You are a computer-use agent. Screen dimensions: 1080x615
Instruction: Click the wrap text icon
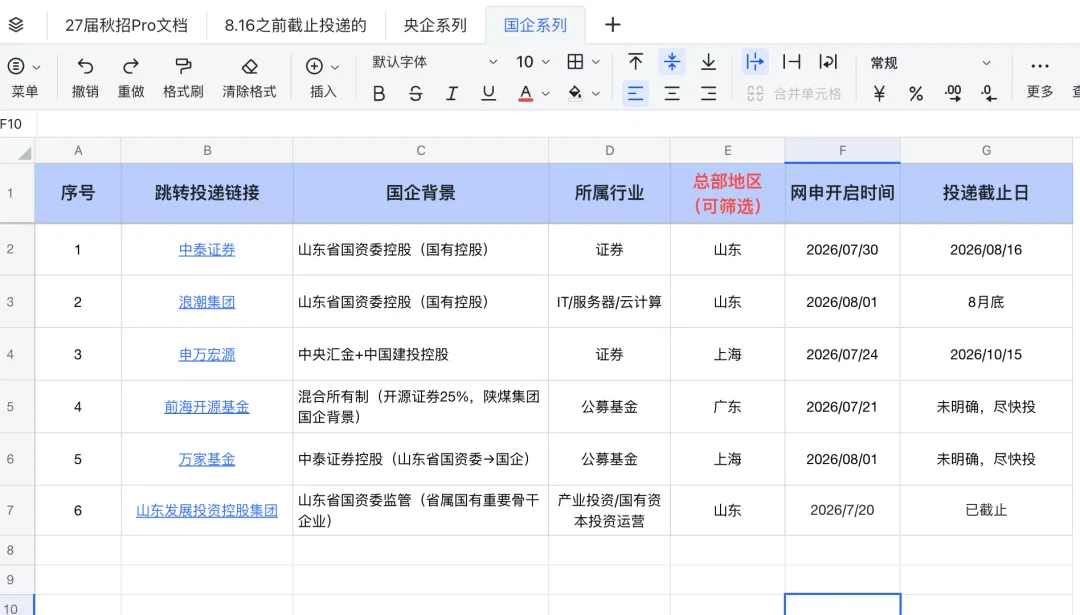pos(828,62)
